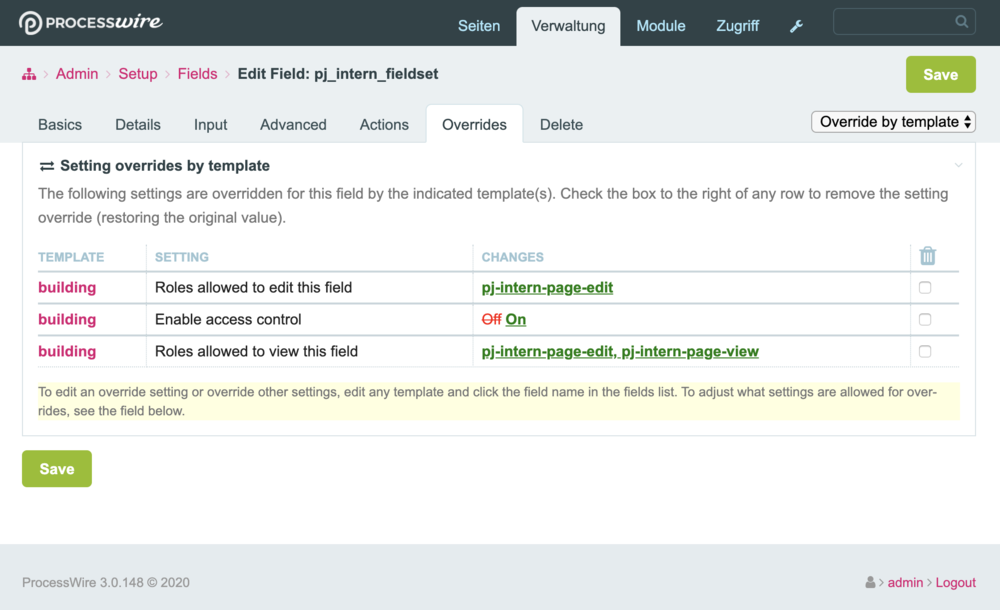The height and width of the screenshot is (610, 1000).
Task: Open the Verwaltung menu
Action: pyautogui.click(x=568, y=26)
